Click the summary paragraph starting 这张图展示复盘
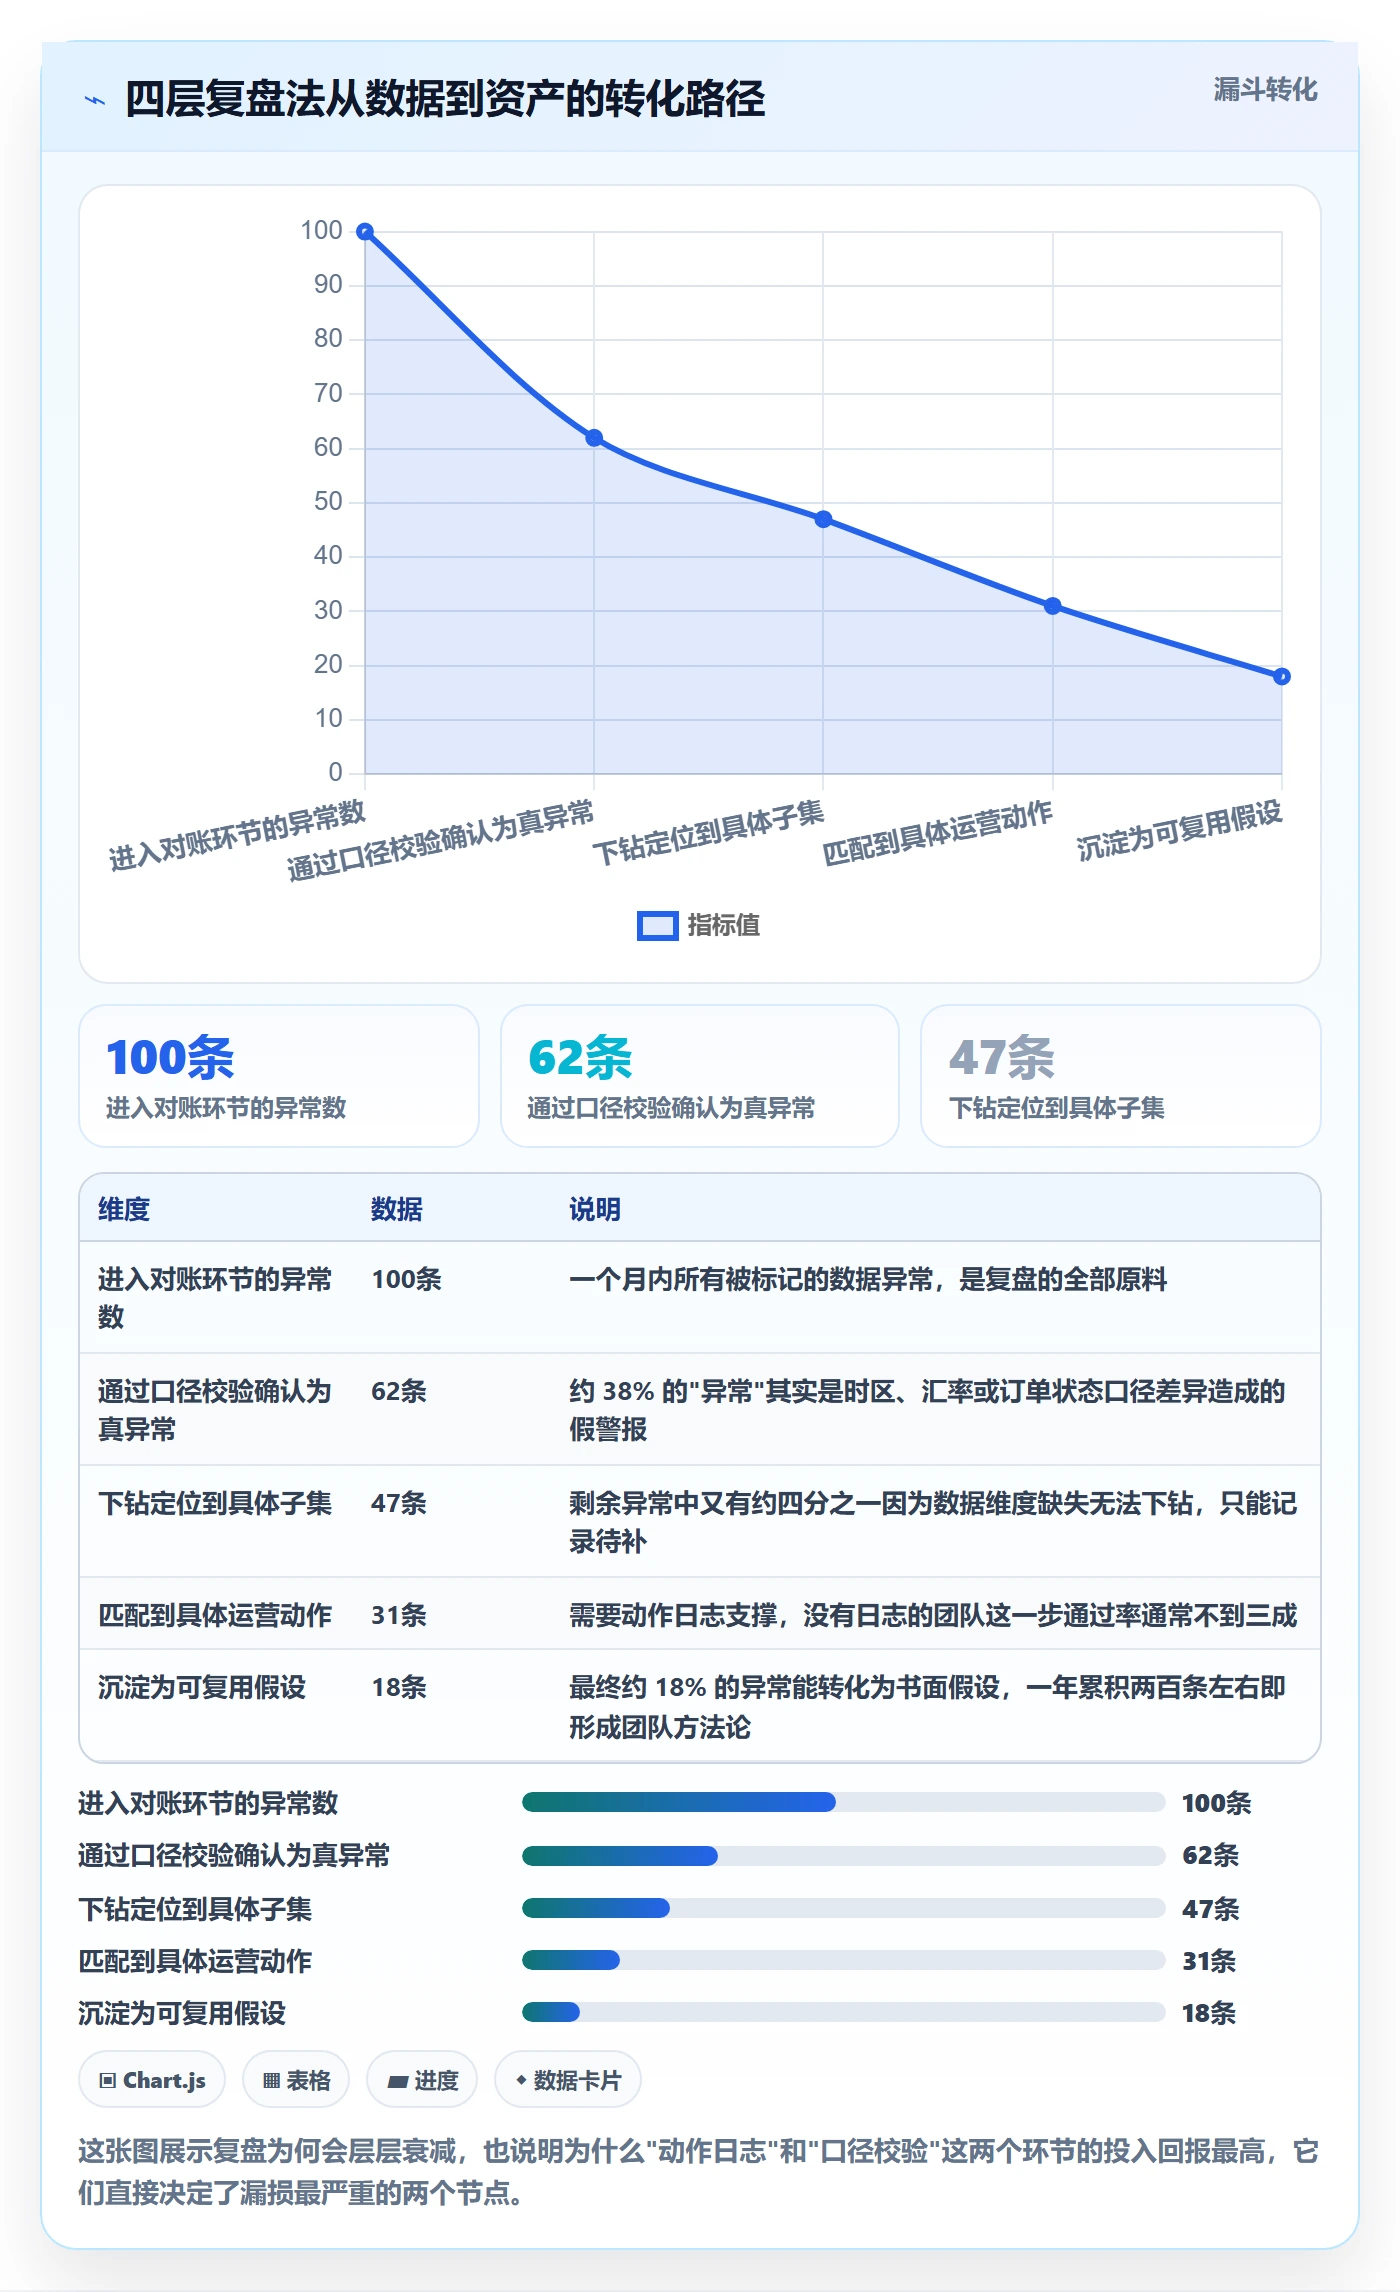1400x2292 pixels. [x=699, y=2171]
